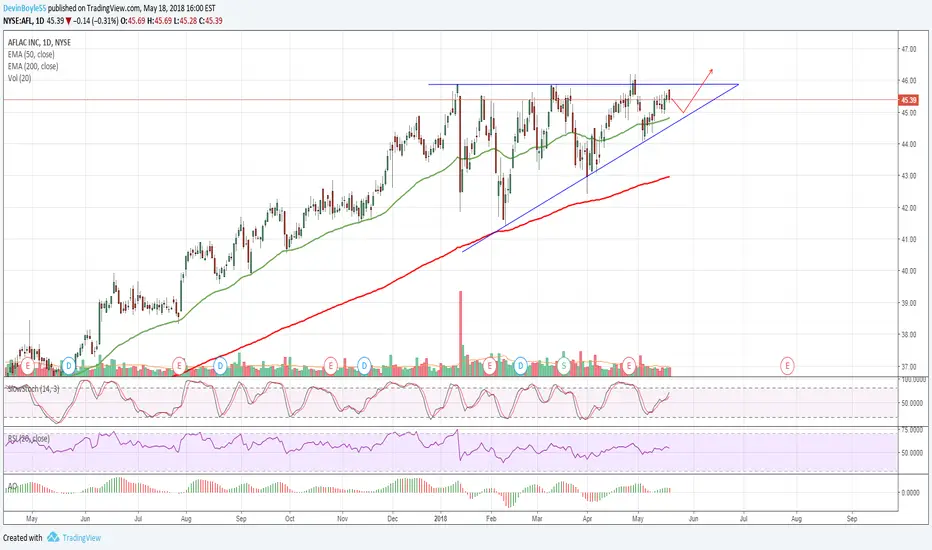
Task: Click the 39.00 price axis label
Action: 908,303
